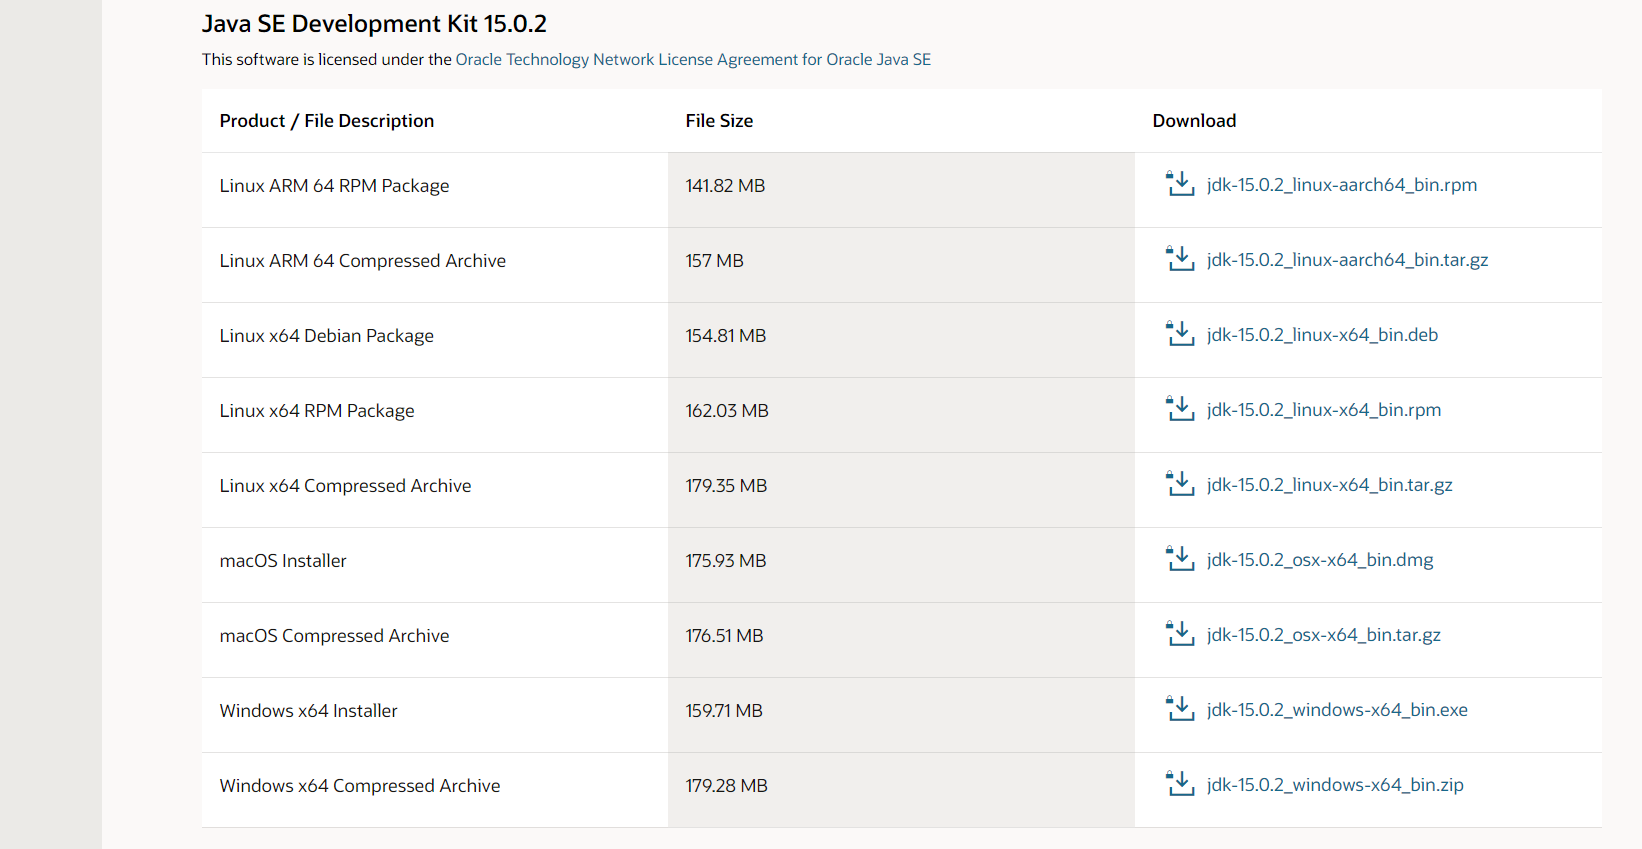Screen dimensions: 1642x849
Task: Click the Download column header
Action: tap(1194, 121)
